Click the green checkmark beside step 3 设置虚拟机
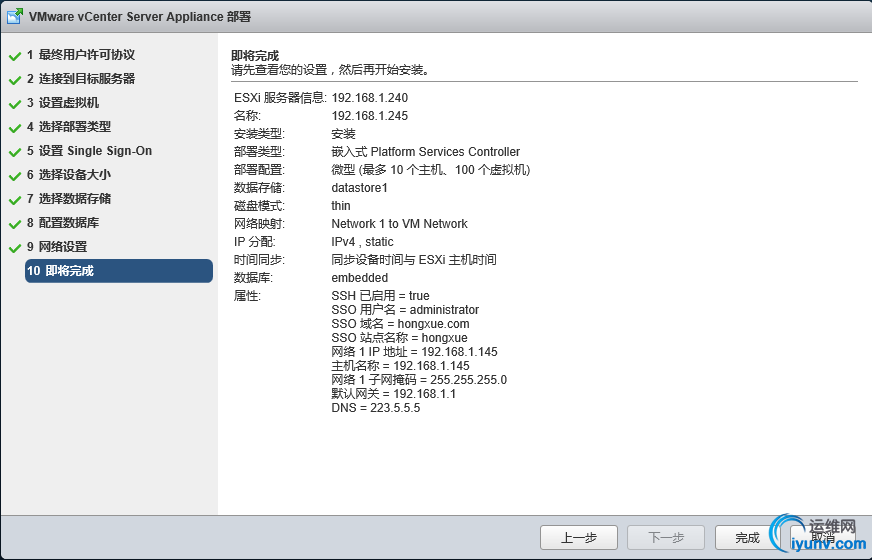This screenshot has height=560, width=872. tap(15, 105)
